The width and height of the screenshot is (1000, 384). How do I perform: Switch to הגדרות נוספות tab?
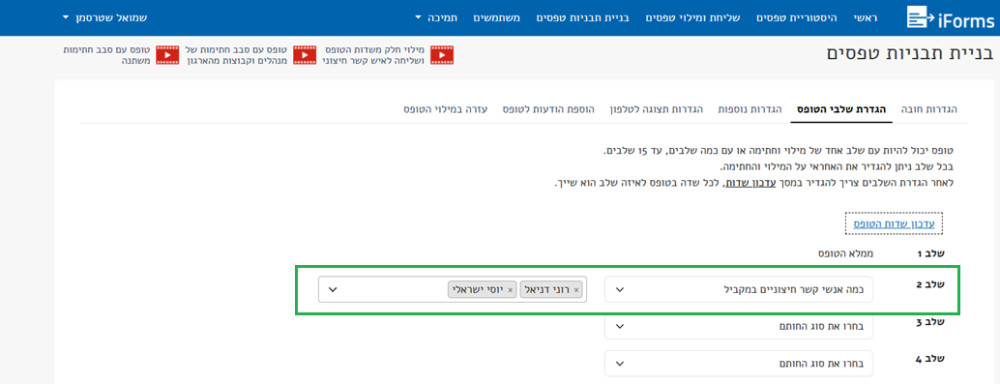[x=749, y=110]
